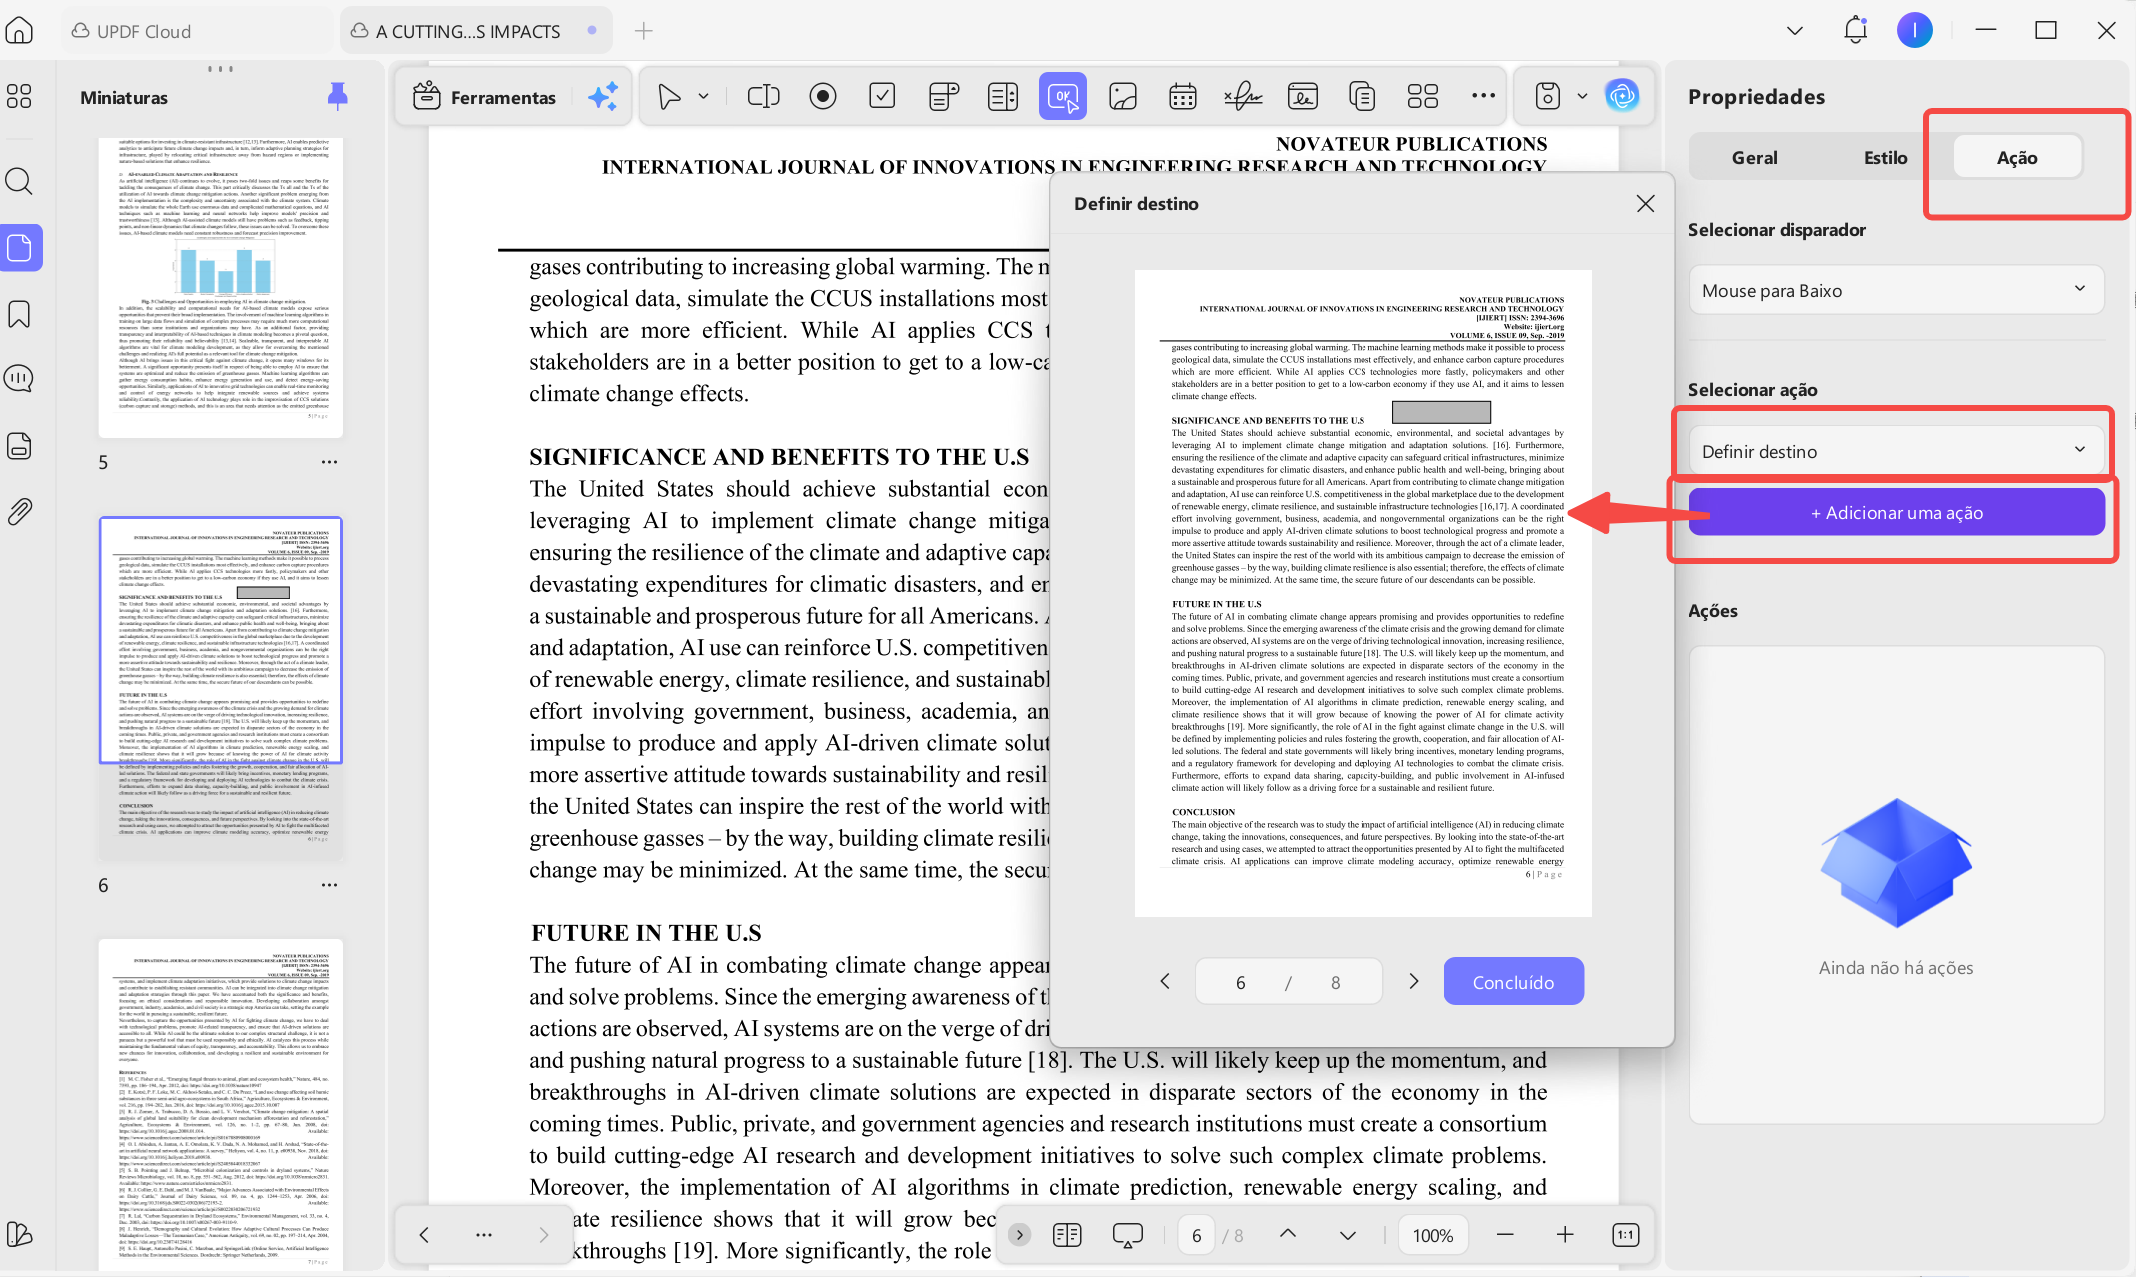Open the Definir destino action dropdown
Image resolution: width=2136 pixels, height=1277 pixels.
pyautogui.click(x=1896, y=451)
